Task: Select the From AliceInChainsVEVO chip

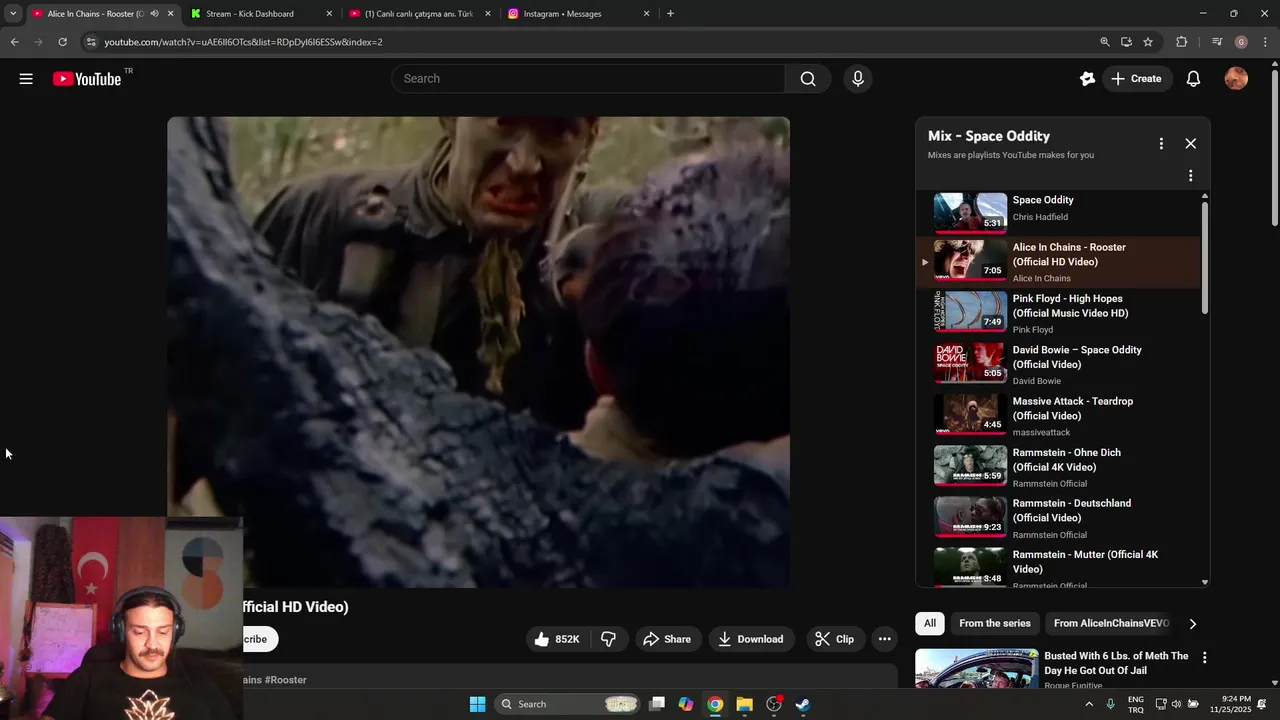Action: 1111,624
